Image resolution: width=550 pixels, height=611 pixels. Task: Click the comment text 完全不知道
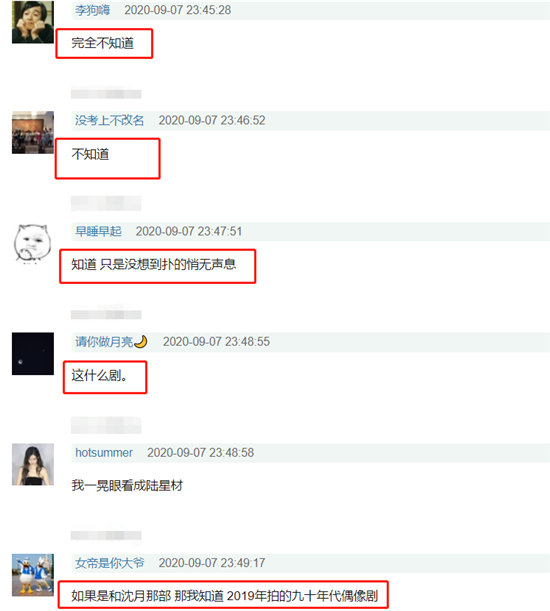(x=103, y=43)
